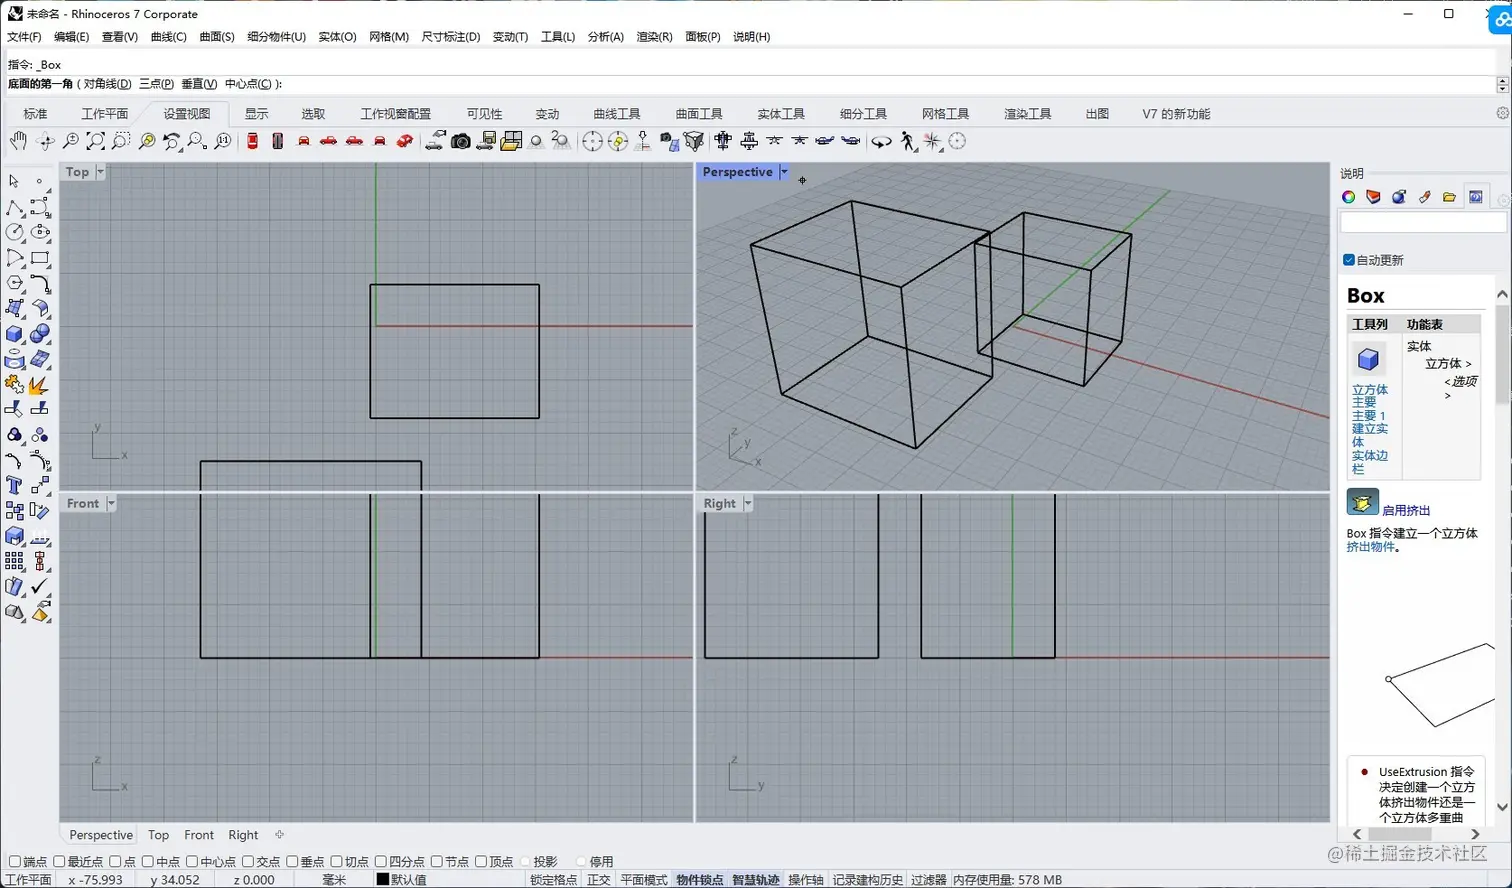Image resolution: width=1512 pixels, height=888 pixels.
Task: Select the Box solid tool in sidebar
Action: pos(14,334)
